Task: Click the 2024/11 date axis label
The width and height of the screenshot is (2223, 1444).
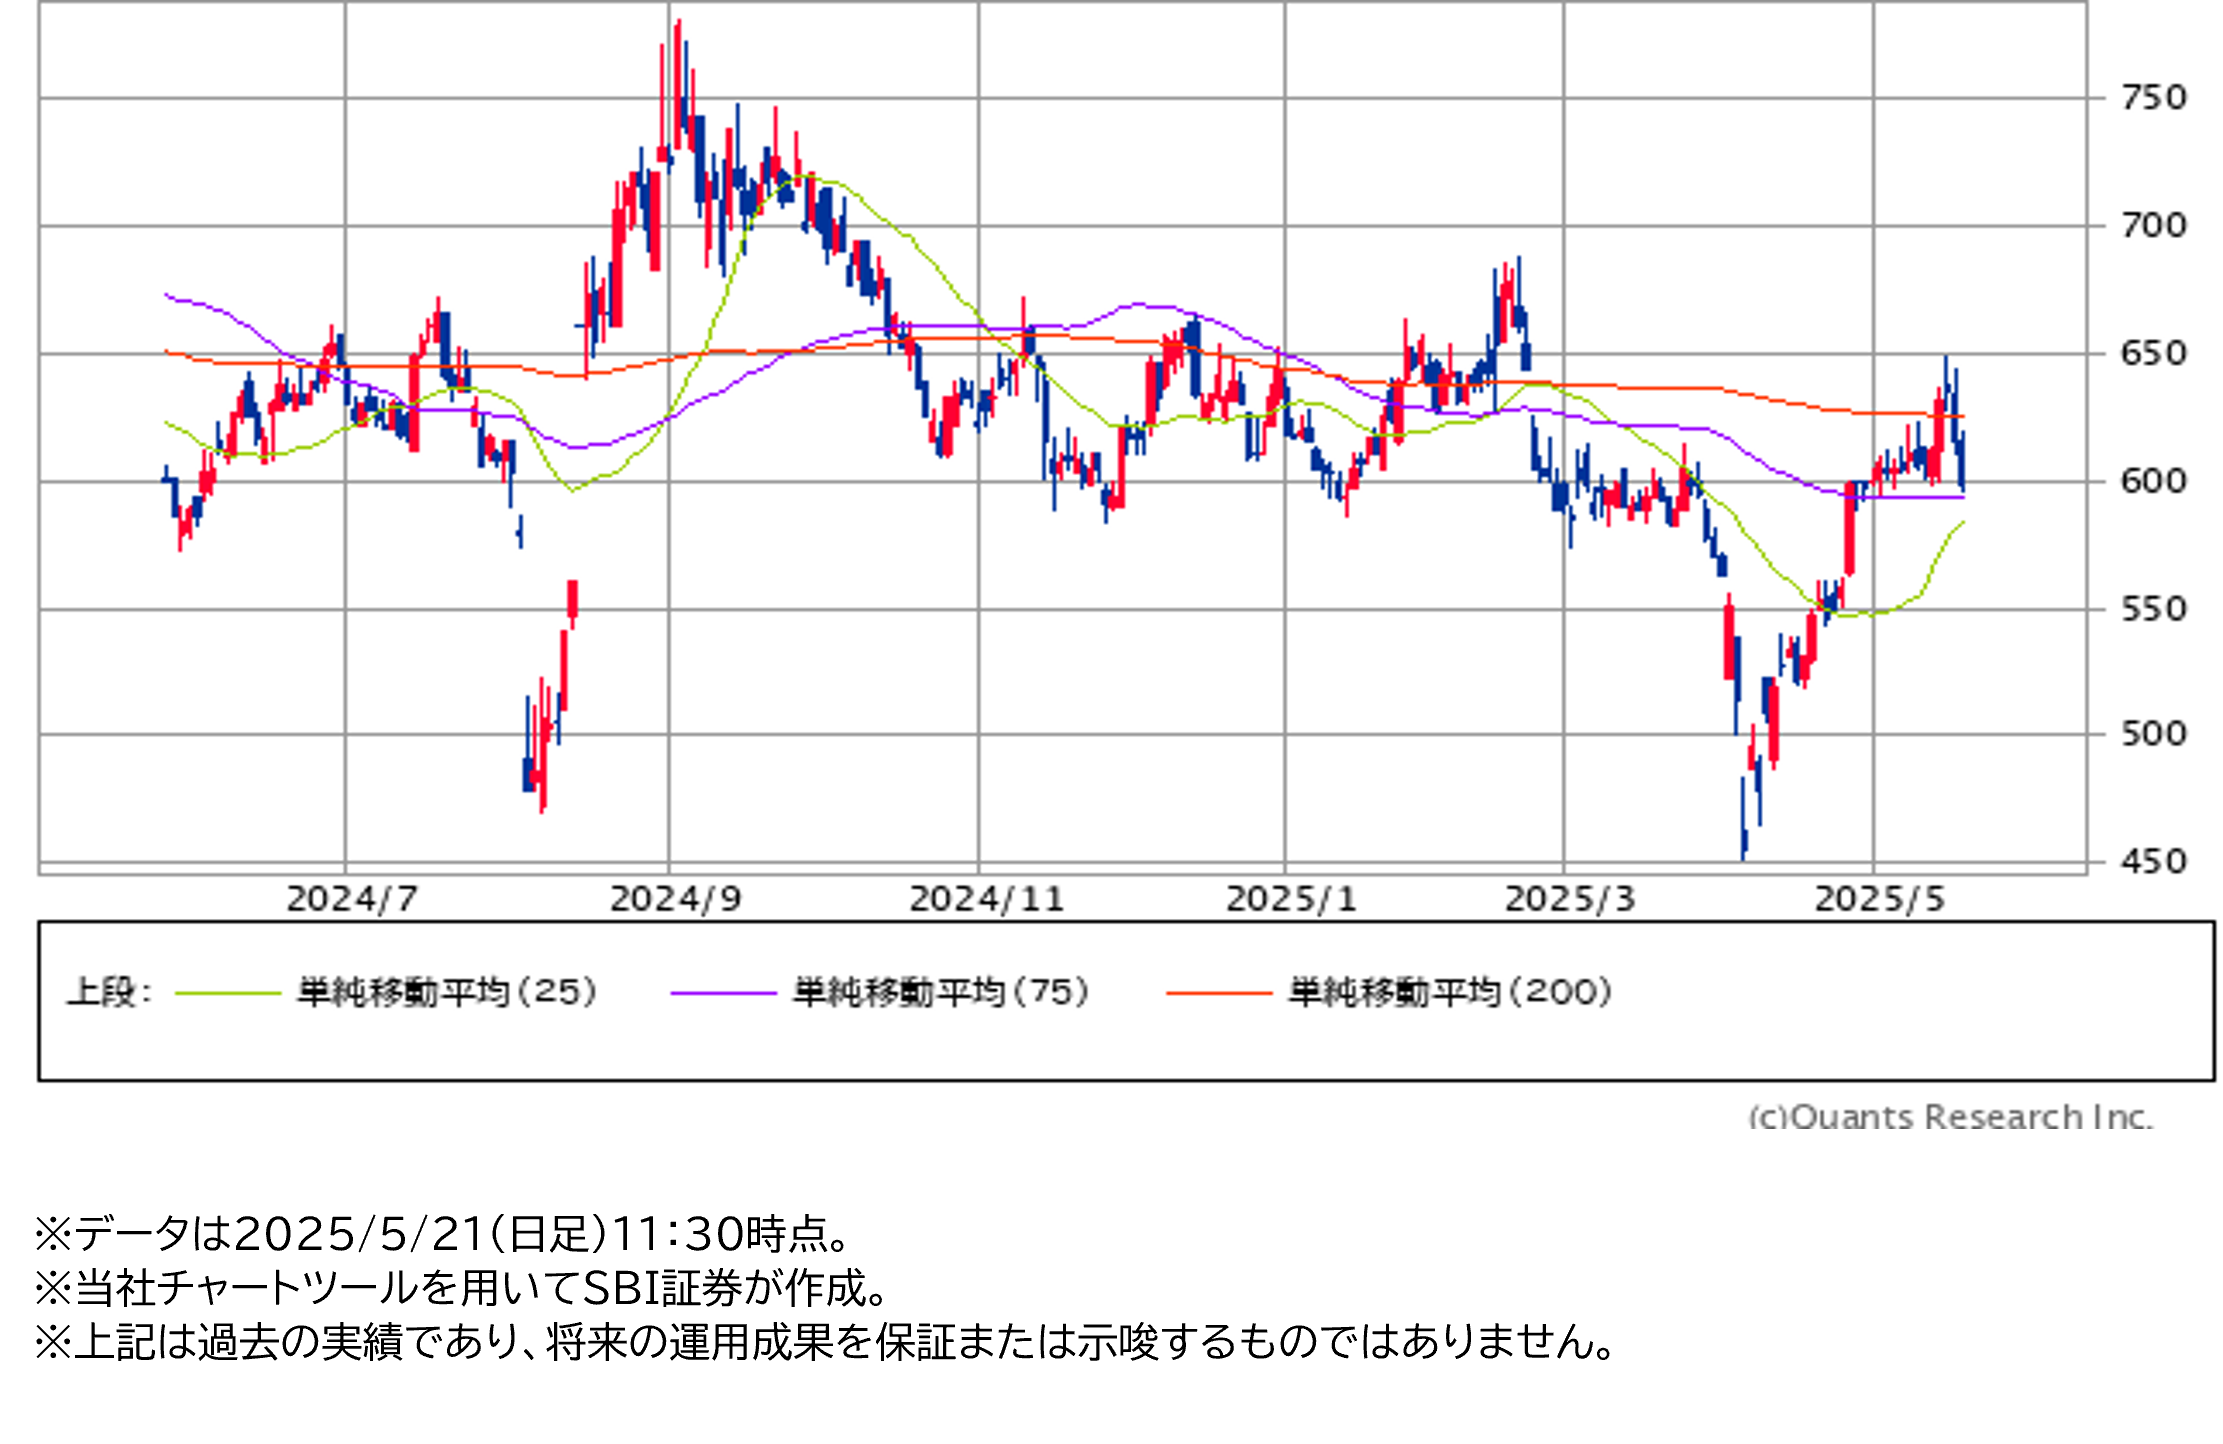Action: point(986,899)
